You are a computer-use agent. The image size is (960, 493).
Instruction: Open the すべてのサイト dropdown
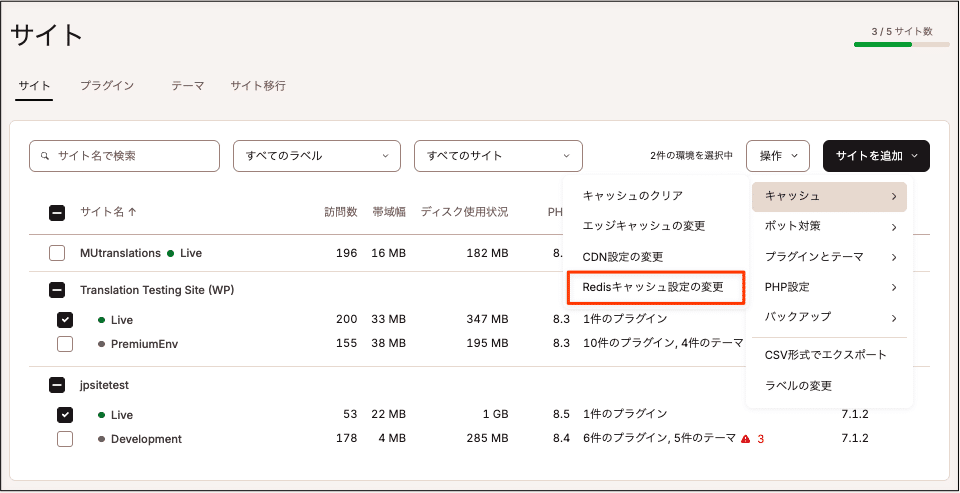[498, 156]
